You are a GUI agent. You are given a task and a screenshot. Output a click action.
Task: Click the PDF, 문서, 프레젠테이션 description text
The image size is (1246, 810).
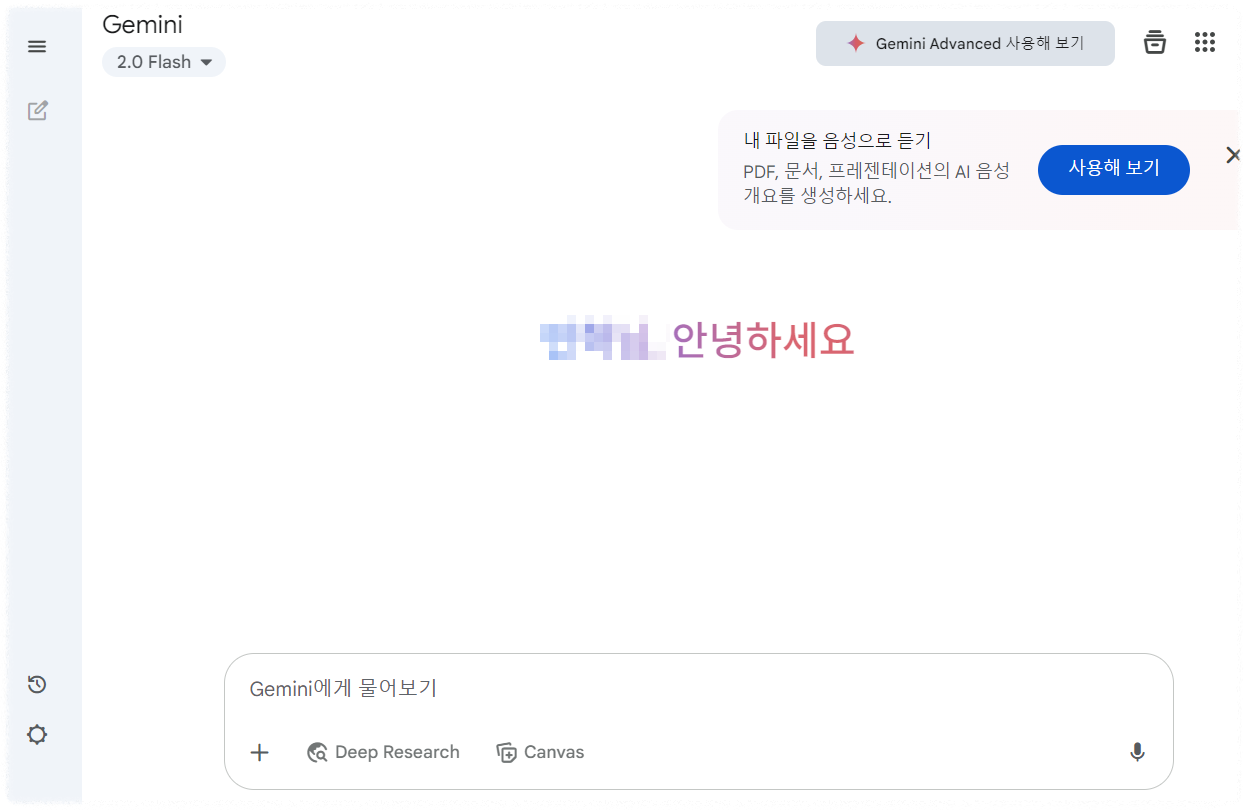(876, 183)
